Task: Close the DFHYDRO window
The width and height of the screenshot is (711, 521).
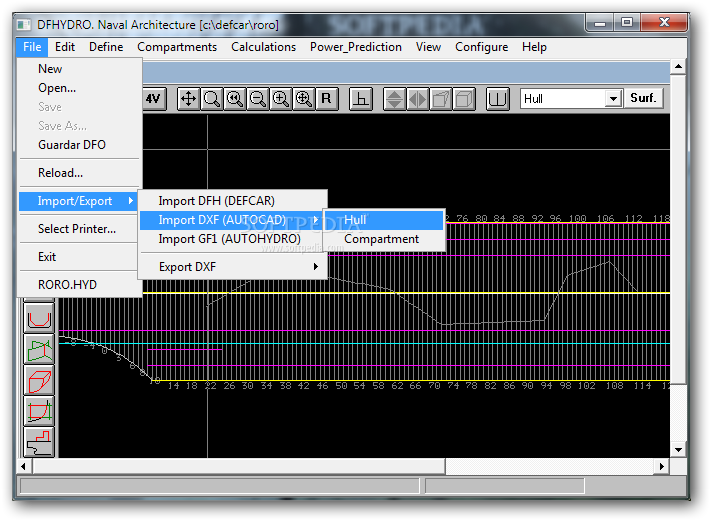Action: (x=664, y=23)
